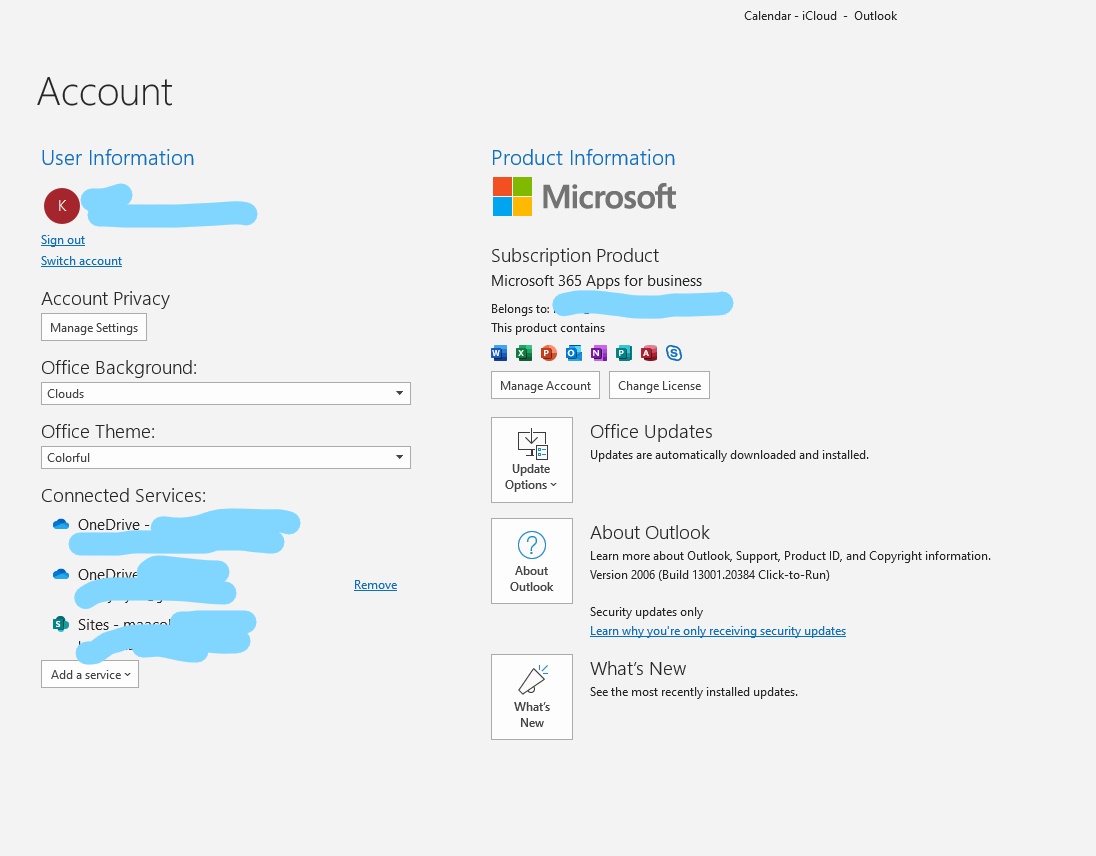Click the Access app icon
The image size is (1096, 856).
pyautogui.click(x=649, y=353)
